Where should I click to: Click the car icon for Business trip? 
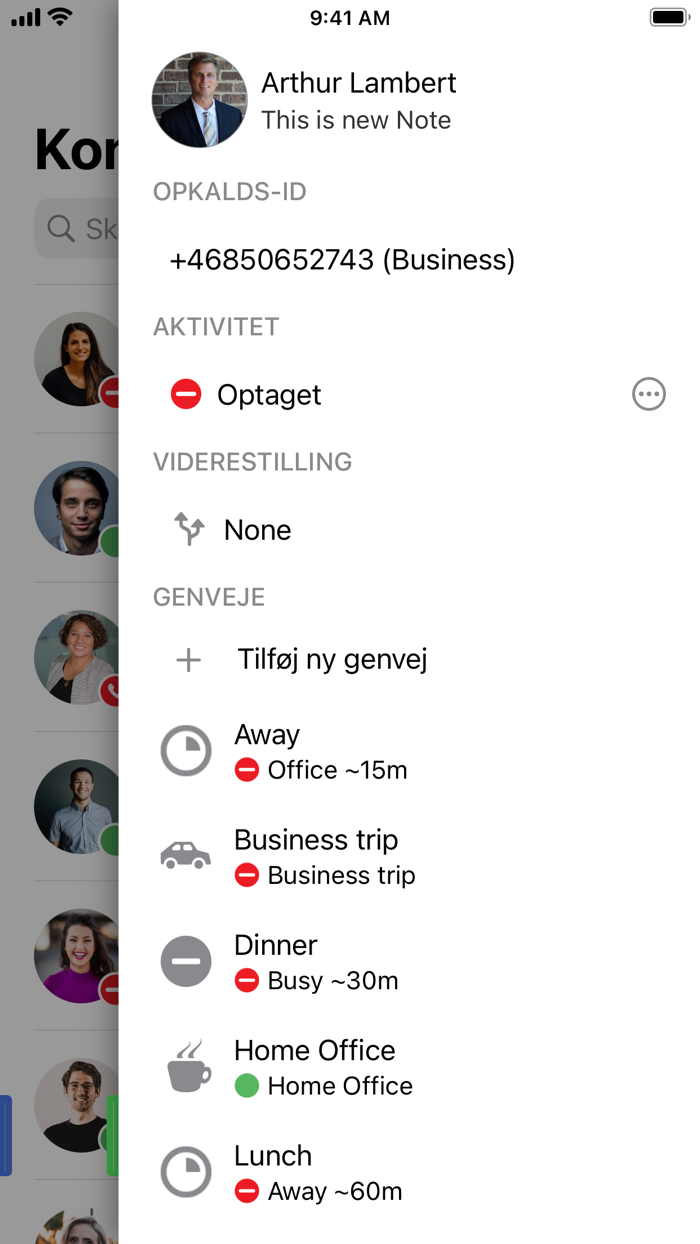point(186,856)
